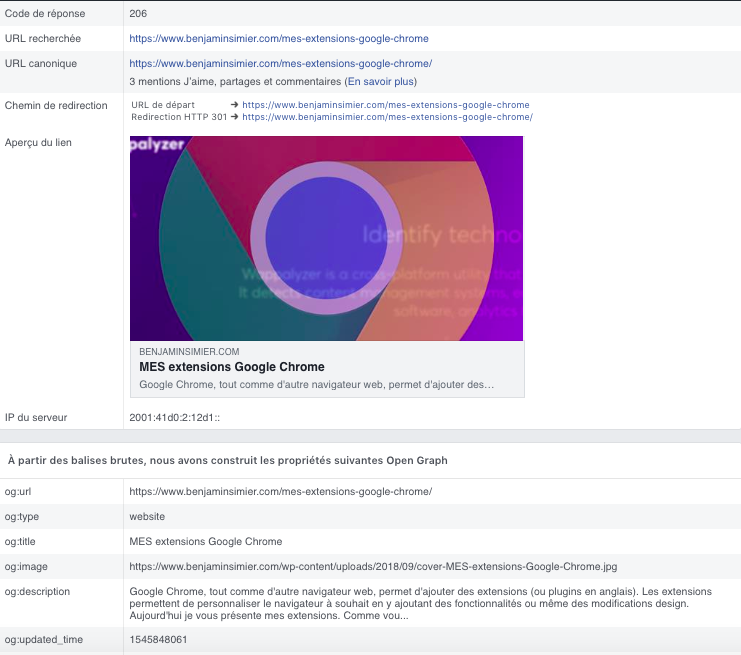
Task: Click the Chemin de redirection label
Action: [56, 106]
